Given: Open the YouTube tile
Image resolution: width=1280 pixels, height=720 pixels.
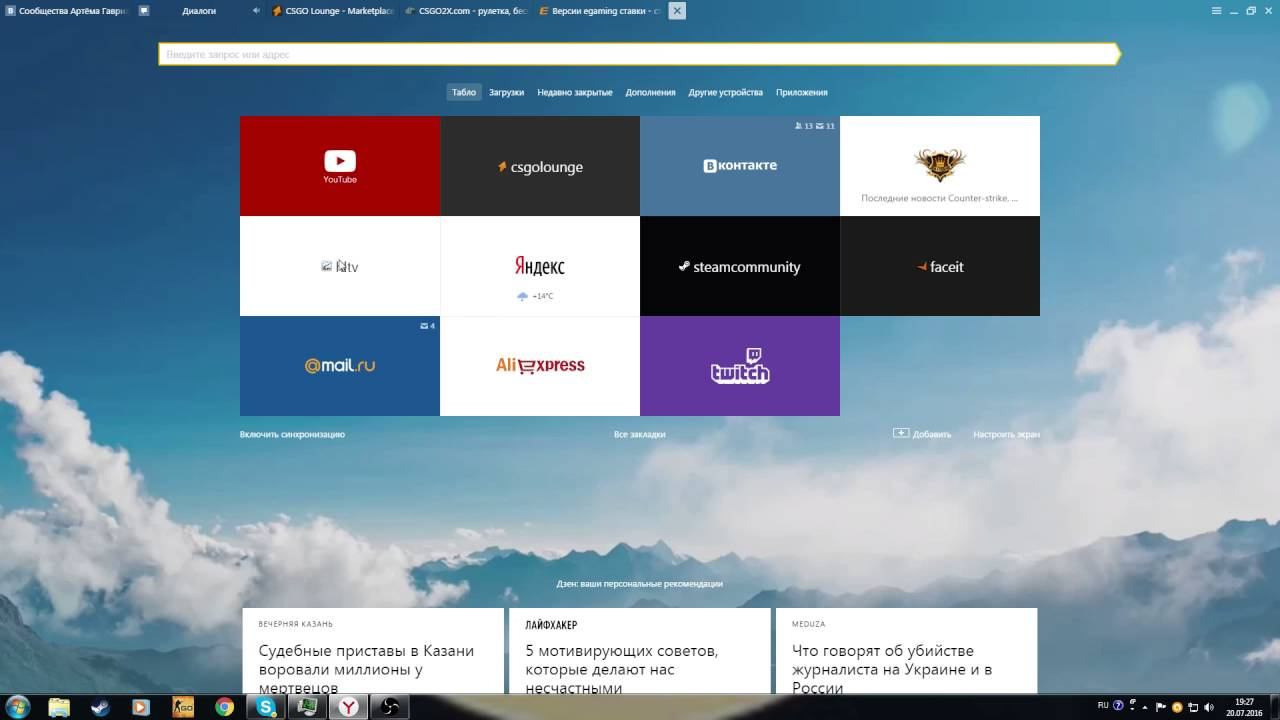Looking at the screenshot, I should click(340, 166).
